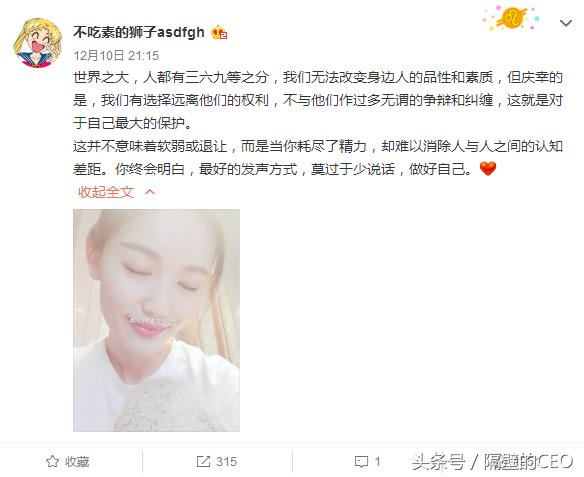
Task: Click the comment bubble icon
Action: click(x=361, y=462)
